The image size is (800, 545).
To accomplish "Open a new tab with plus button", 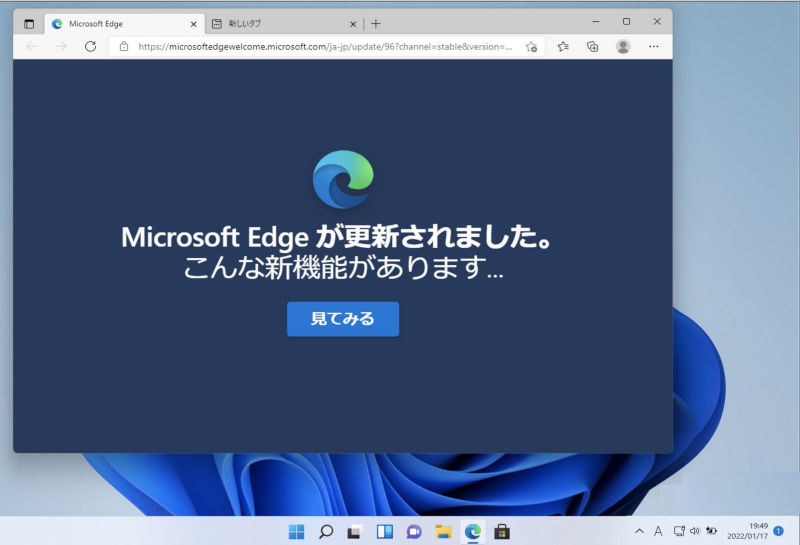I will click(x=376, y=23).
